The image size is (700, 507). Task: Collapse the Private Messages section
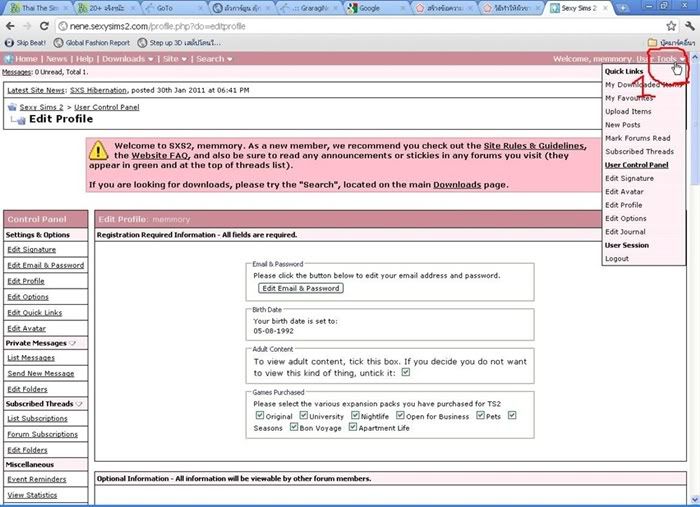pos(73,343)
